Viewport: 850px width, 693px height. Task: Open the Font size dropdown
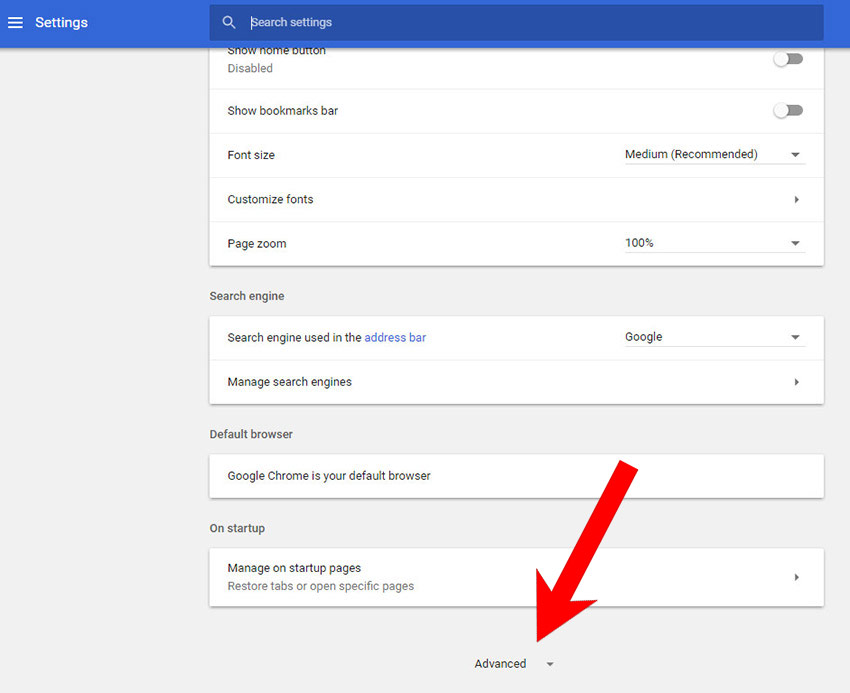pyautogui.click(x=714, y=155)
